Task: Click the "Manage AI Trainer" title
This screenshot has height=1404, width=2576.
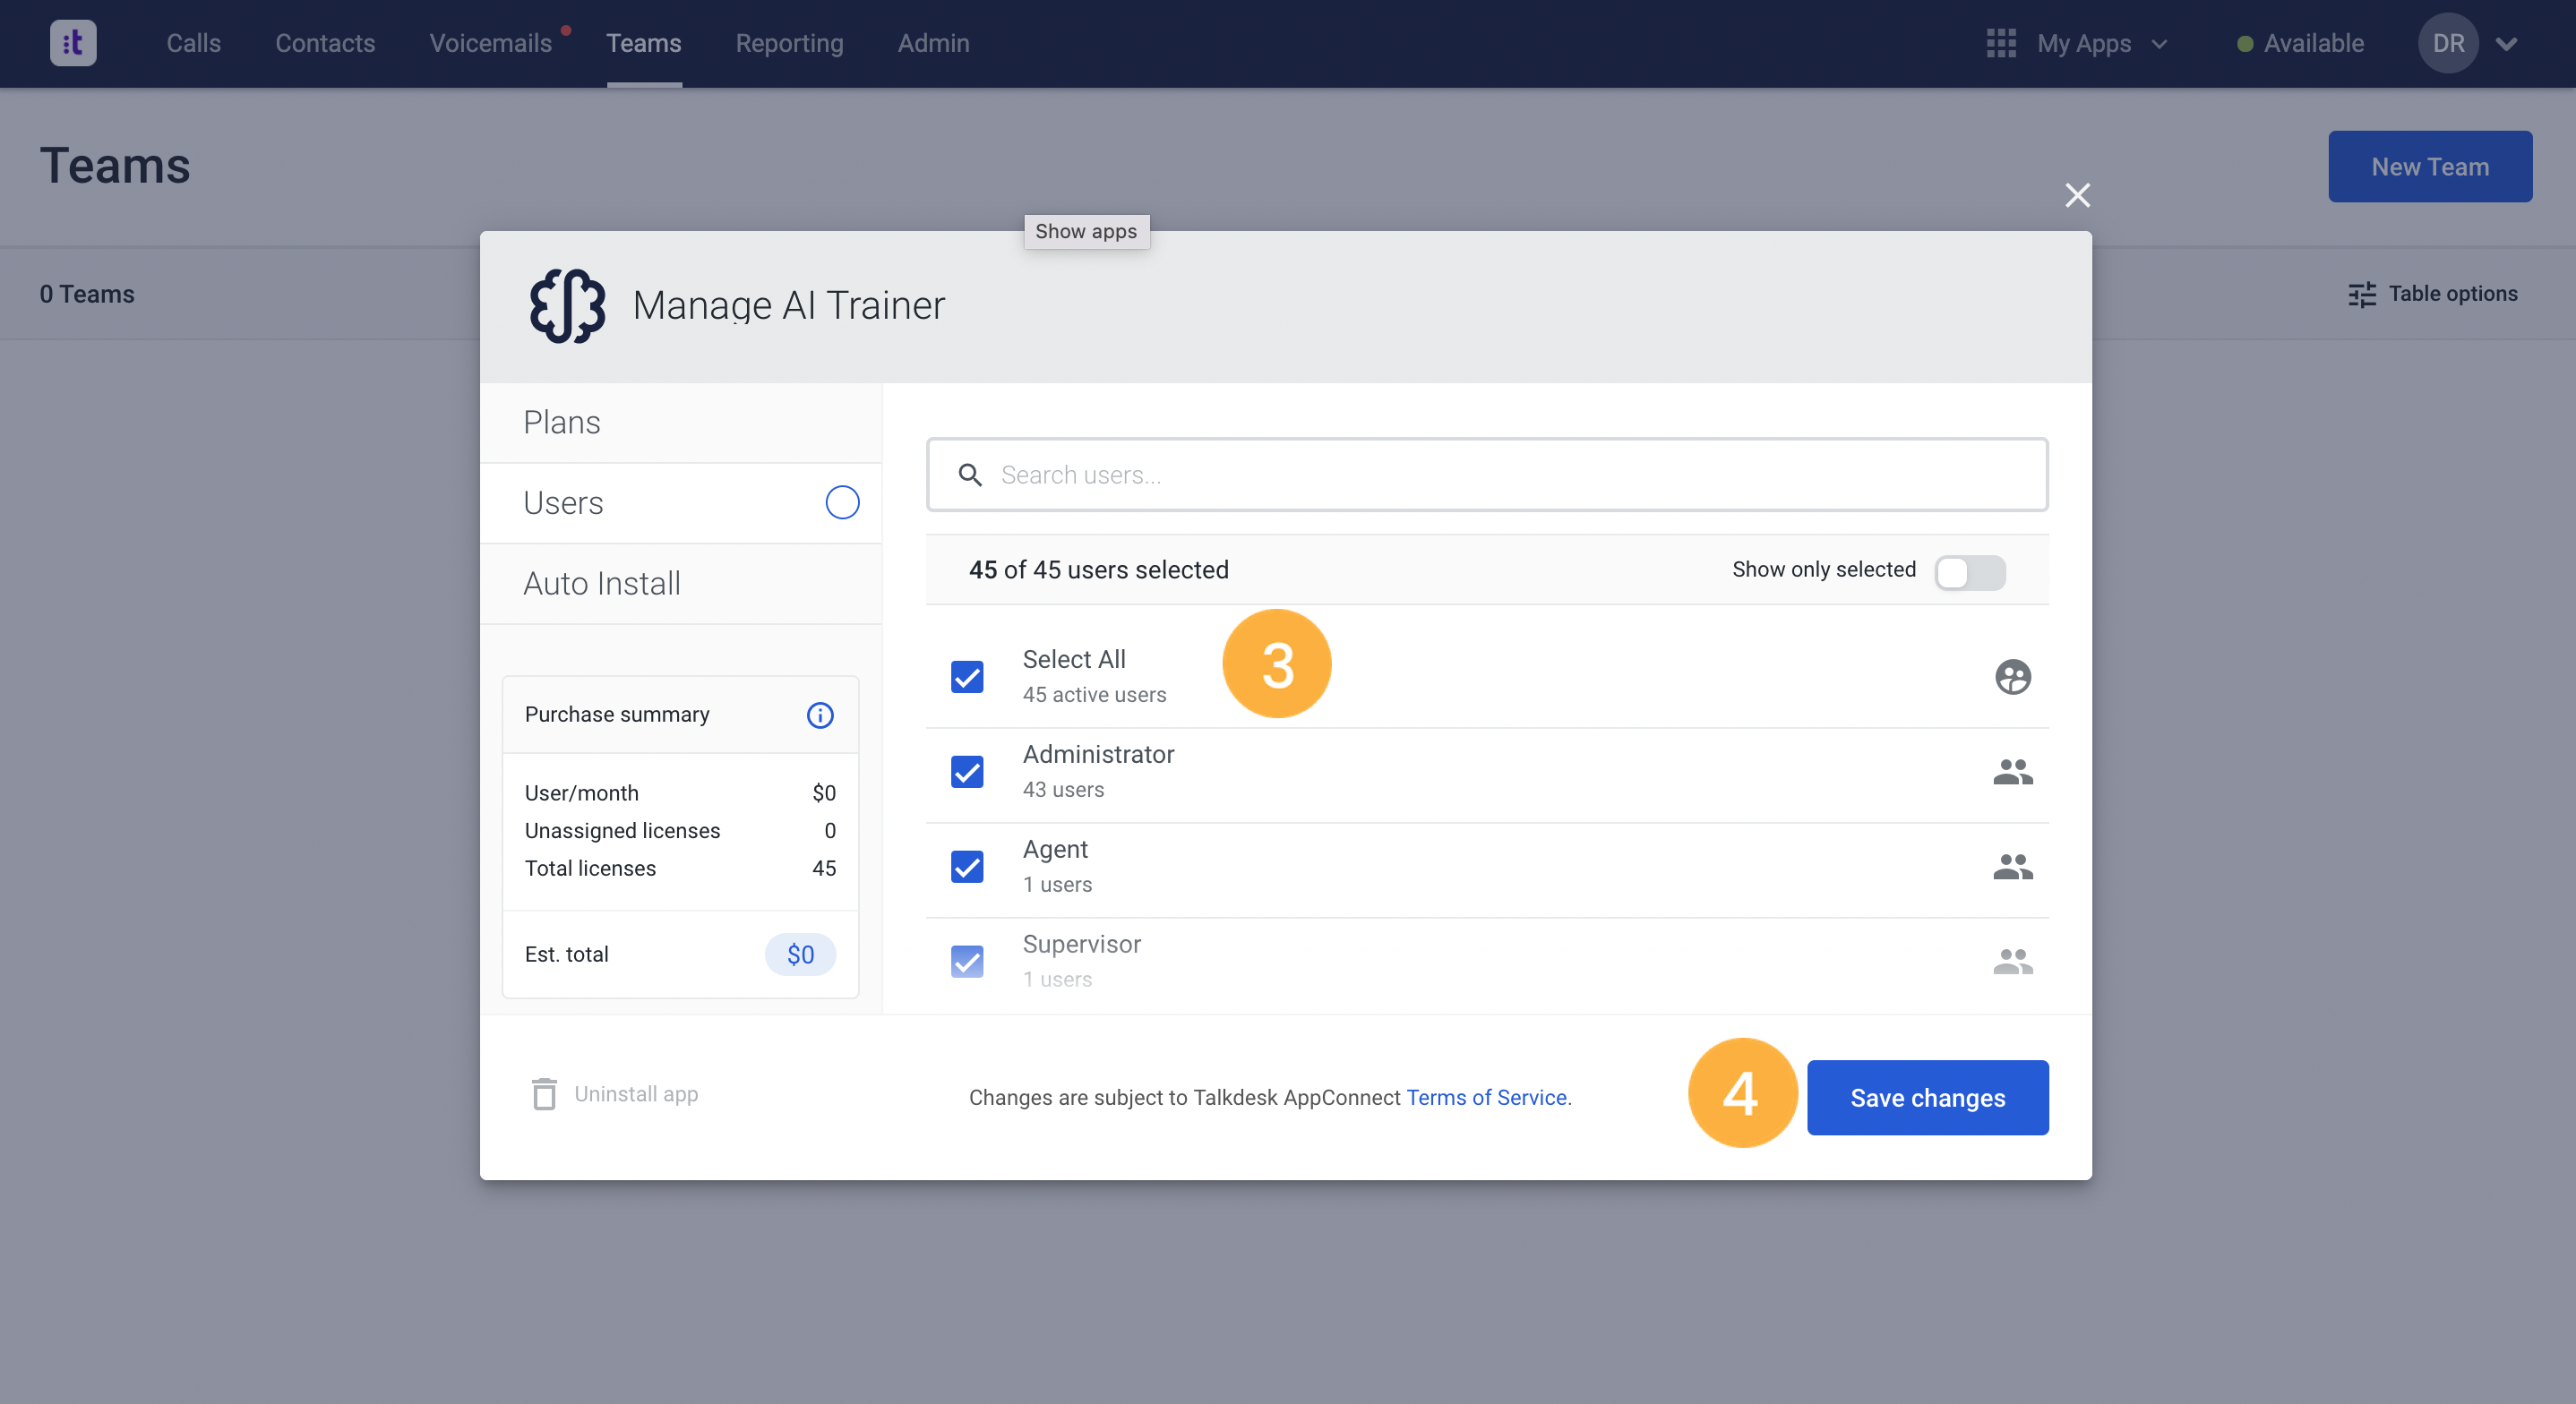Action: [788, 306]
